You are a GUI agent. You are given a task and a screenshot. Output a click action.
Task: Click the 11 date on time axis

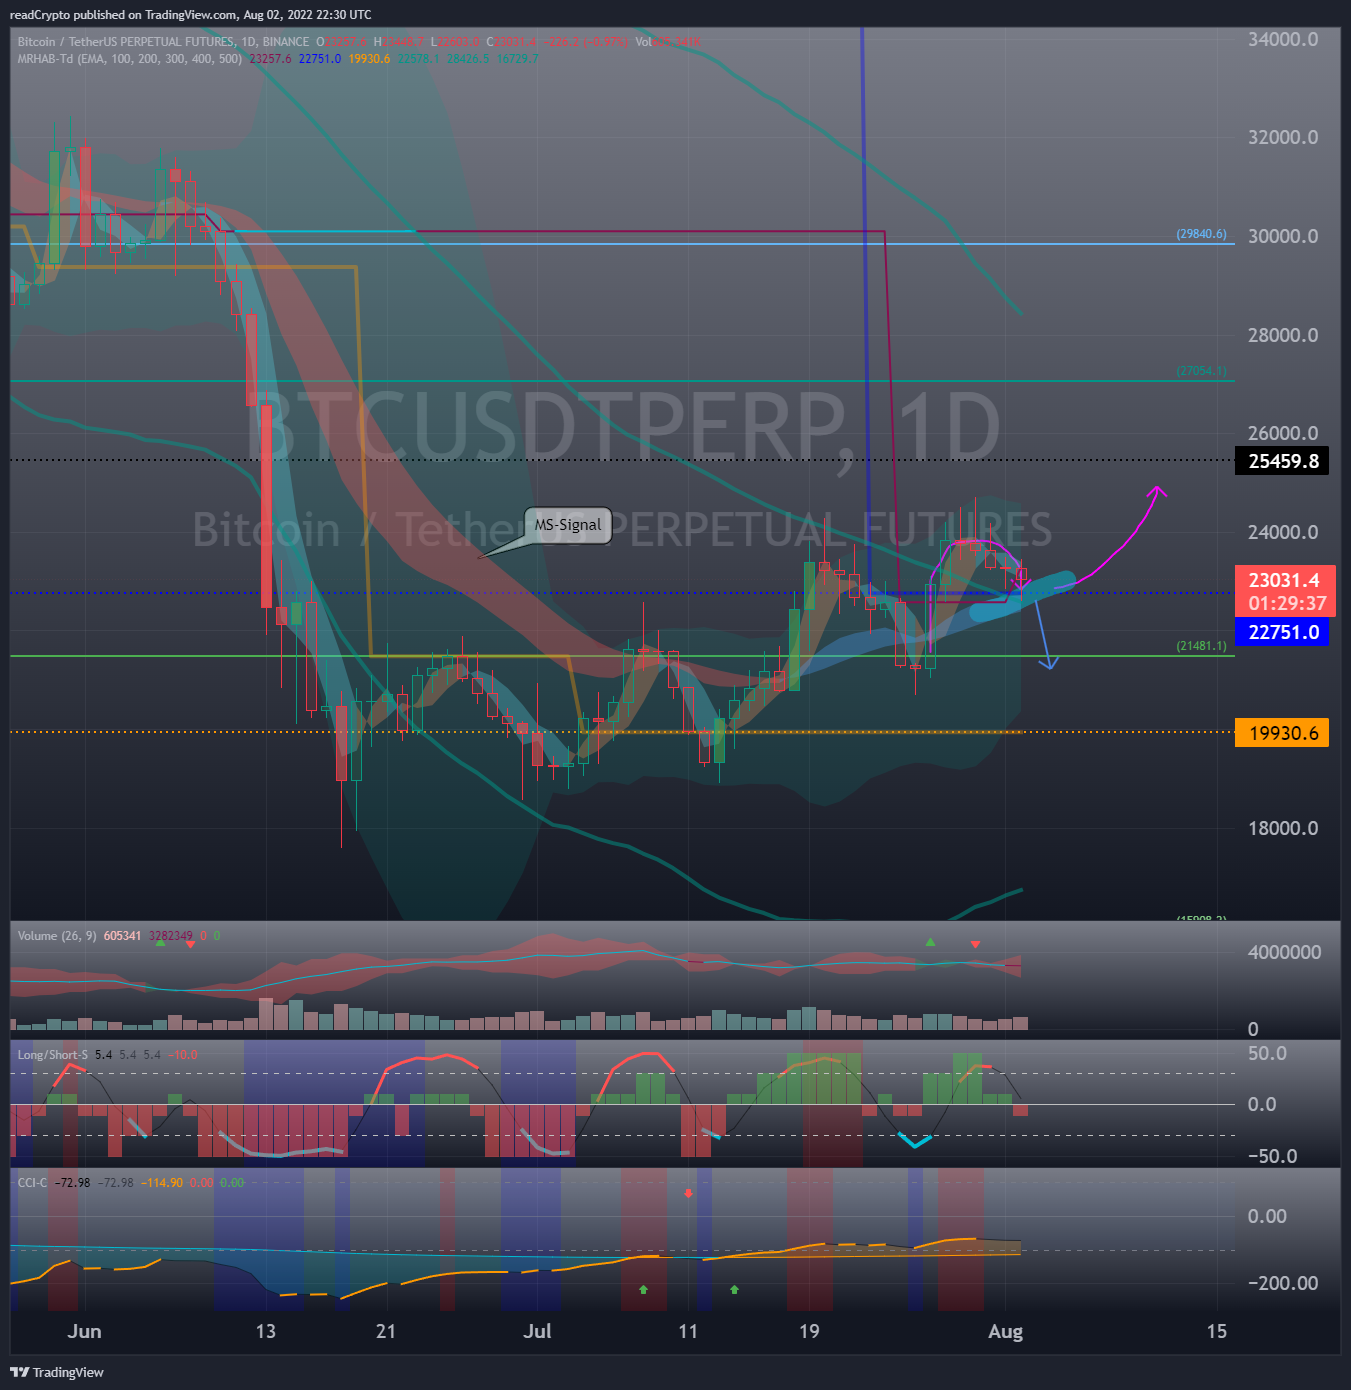pos(688,1331)
